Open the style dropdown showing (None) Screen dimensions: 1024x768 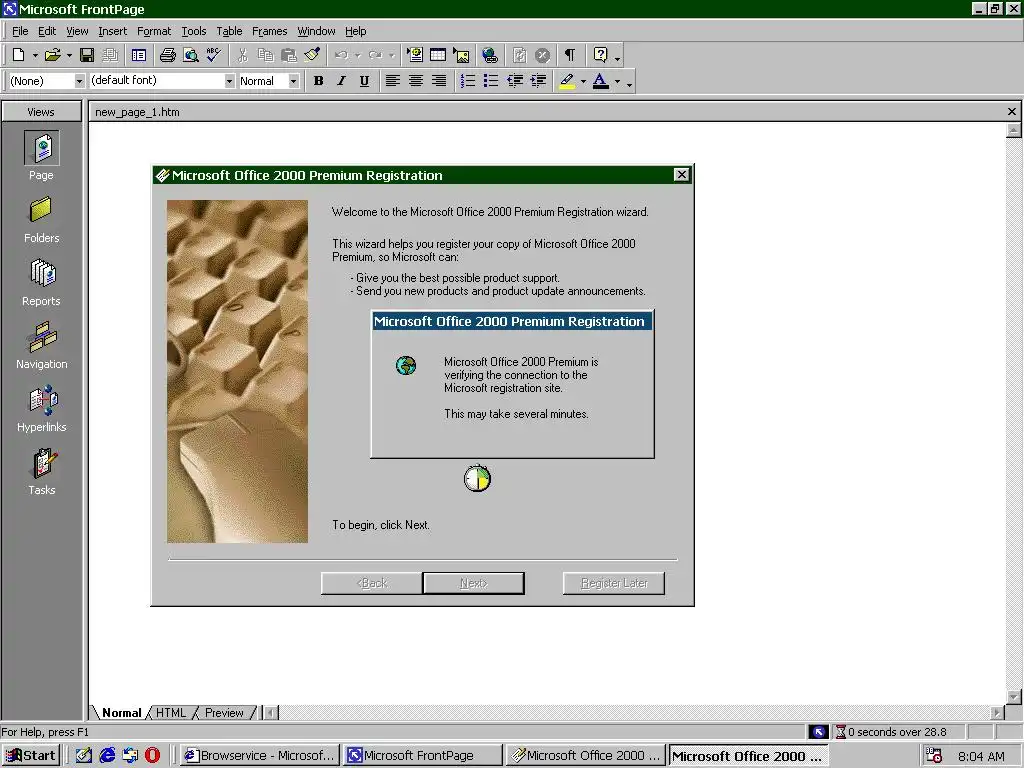pyautogui.click(x=79, y=81)
